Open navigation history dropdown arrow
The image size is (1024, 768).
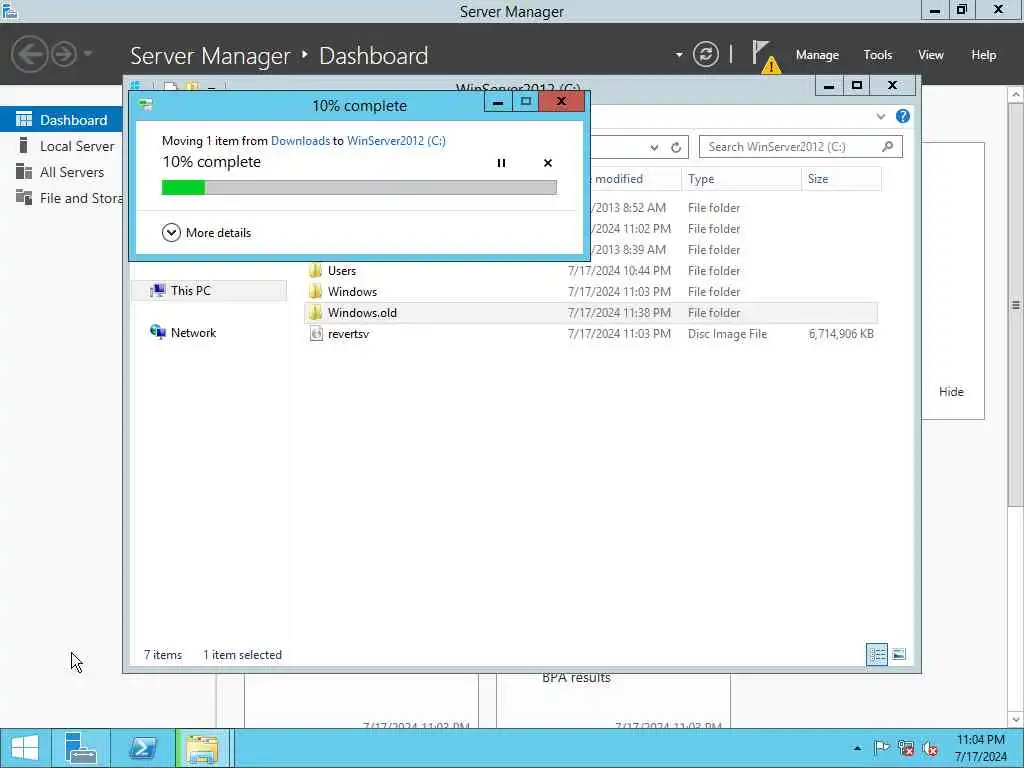tap(88, 54)
